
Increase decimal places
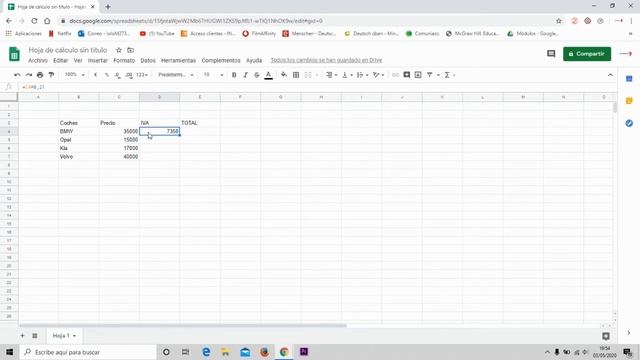[x=129, y=75]
